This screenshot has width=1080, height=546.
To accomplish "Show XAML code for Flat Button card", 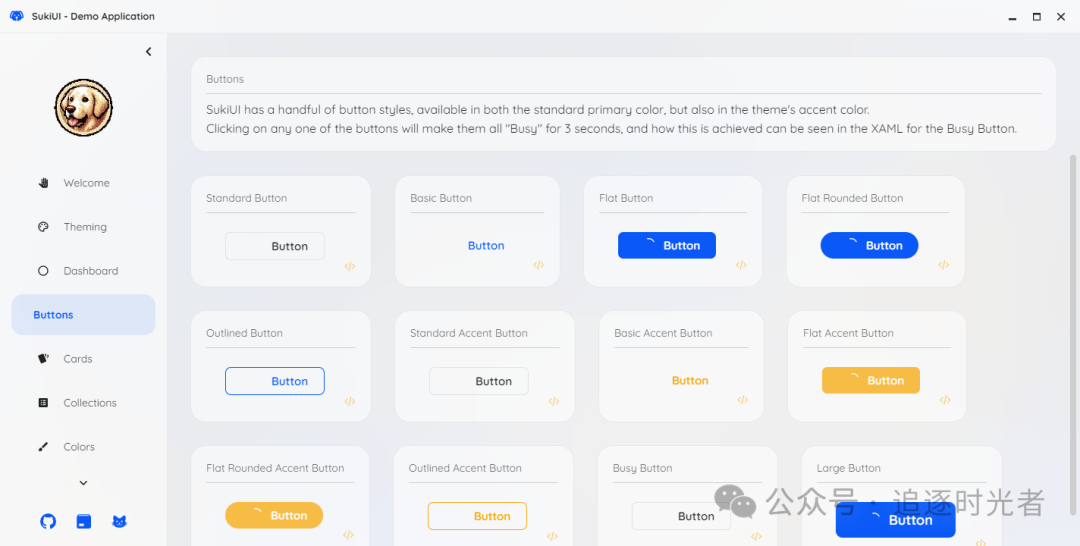I will 741,265.
